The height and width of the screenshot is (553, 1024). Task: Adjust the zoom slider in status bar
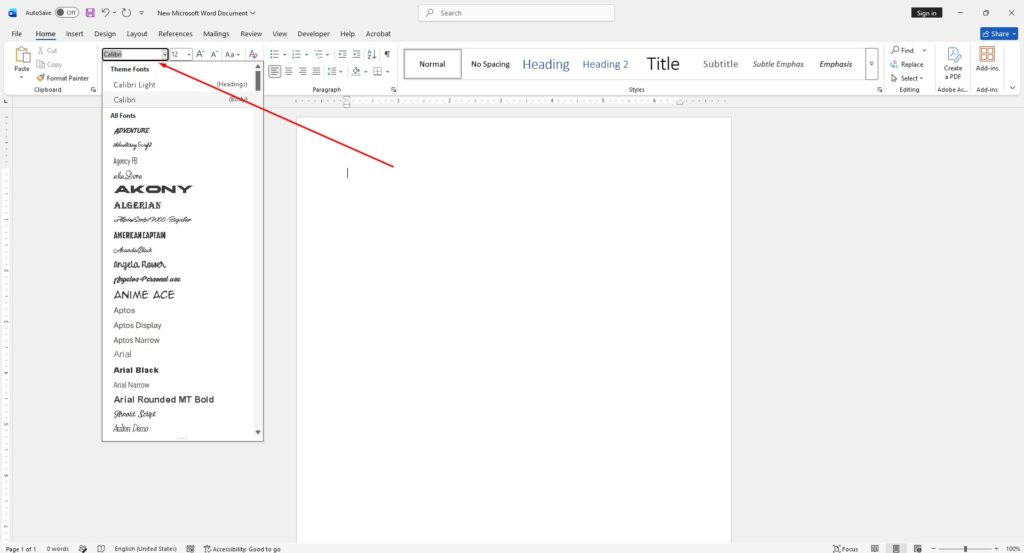coord(965,549)
